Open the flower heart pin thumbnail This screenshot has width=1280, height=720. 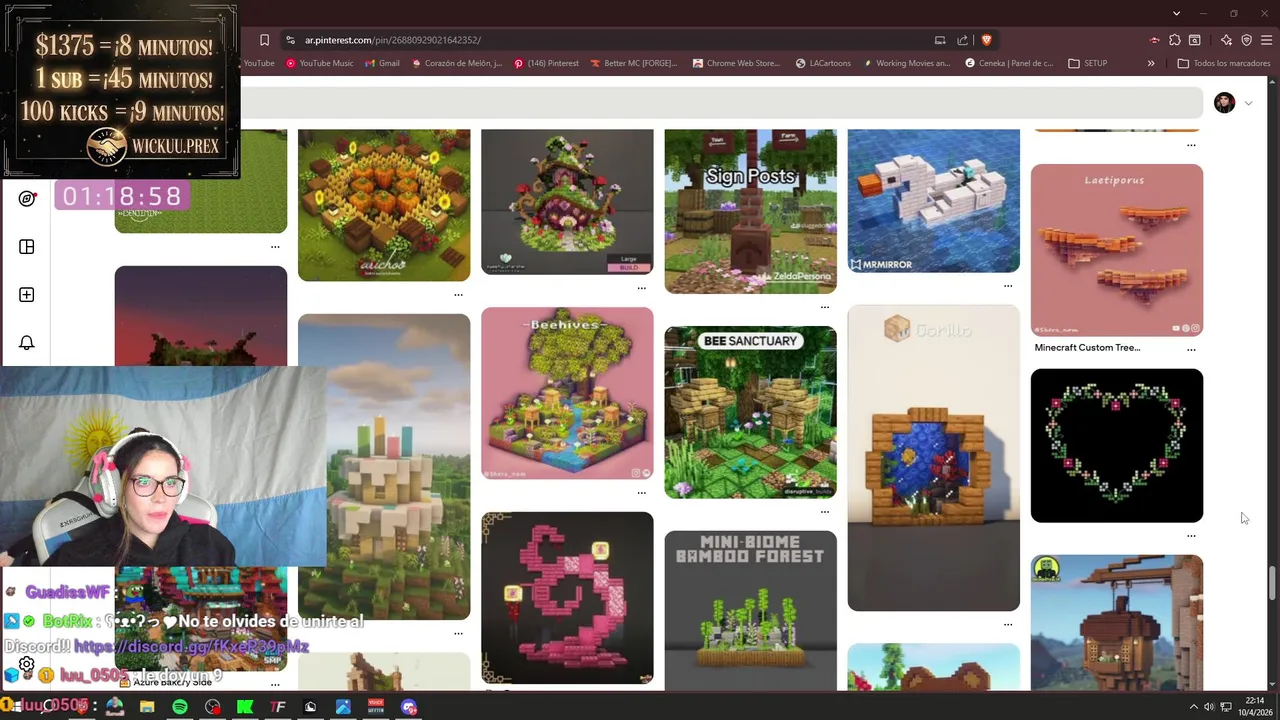tap(1117, 445)
